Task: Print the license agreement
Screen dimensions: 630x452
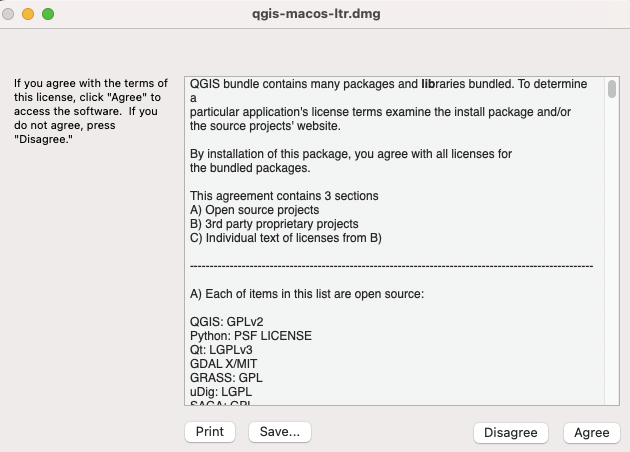Action: (210, 432)
